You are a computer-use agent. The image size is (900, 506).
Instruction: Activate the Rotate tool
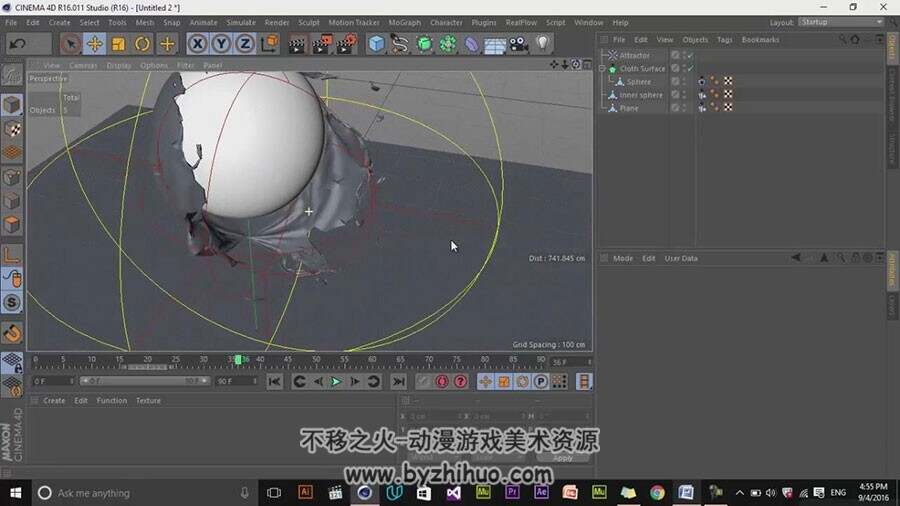[142, 44]
